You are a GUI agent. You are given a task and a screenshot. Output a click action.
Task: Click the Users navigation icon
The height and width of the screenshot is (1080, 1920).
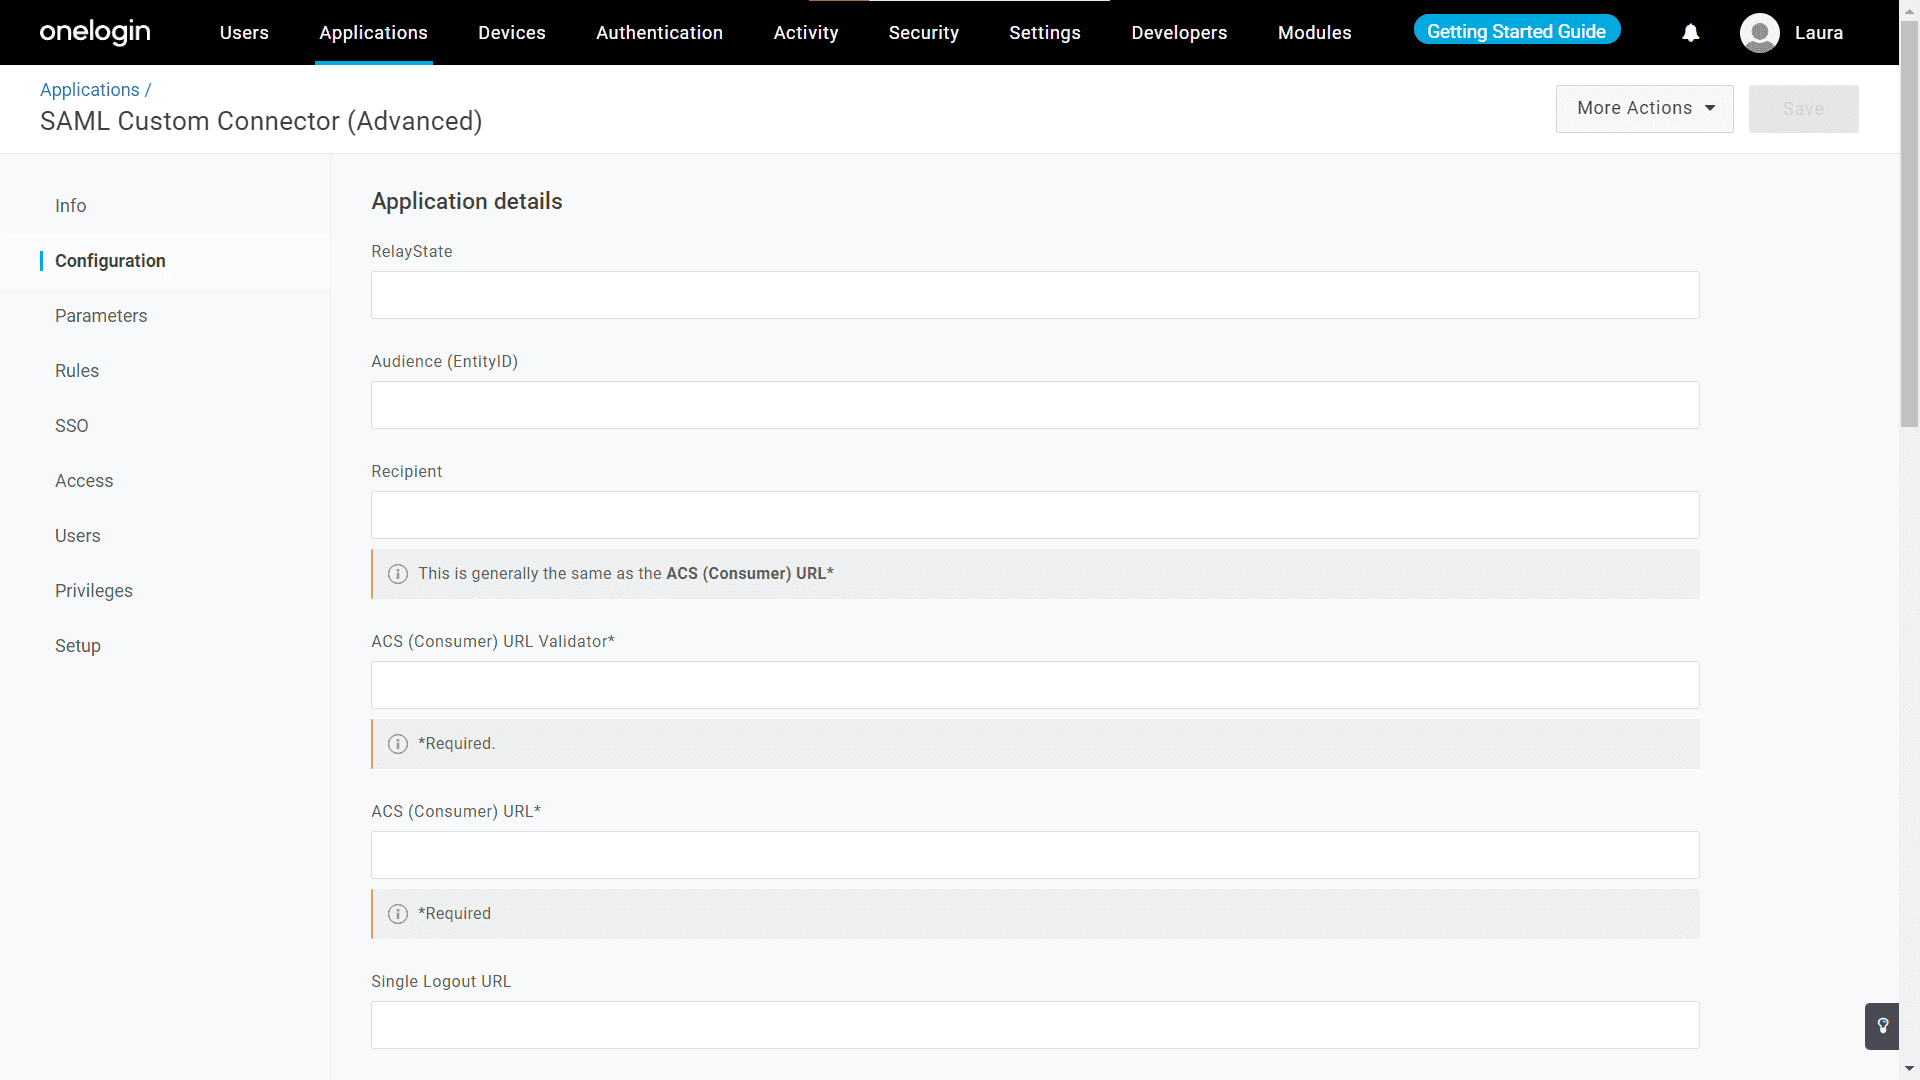coord(243,32)
